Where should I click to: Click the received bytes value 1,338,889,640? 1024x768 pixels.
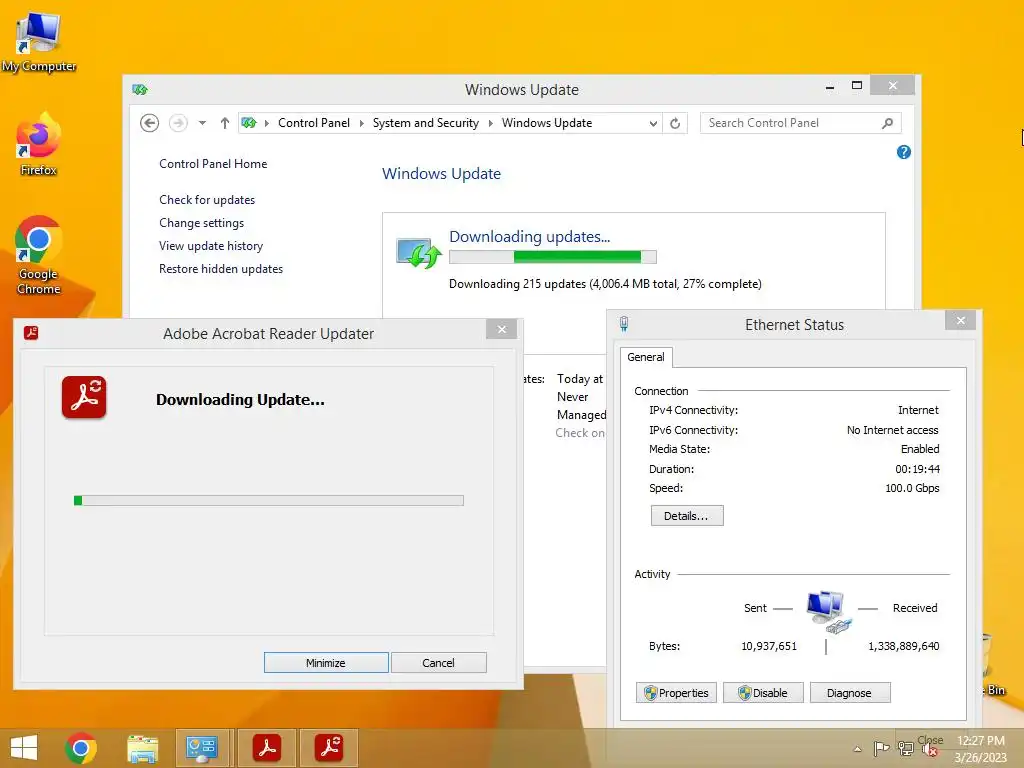coord(904,646)
